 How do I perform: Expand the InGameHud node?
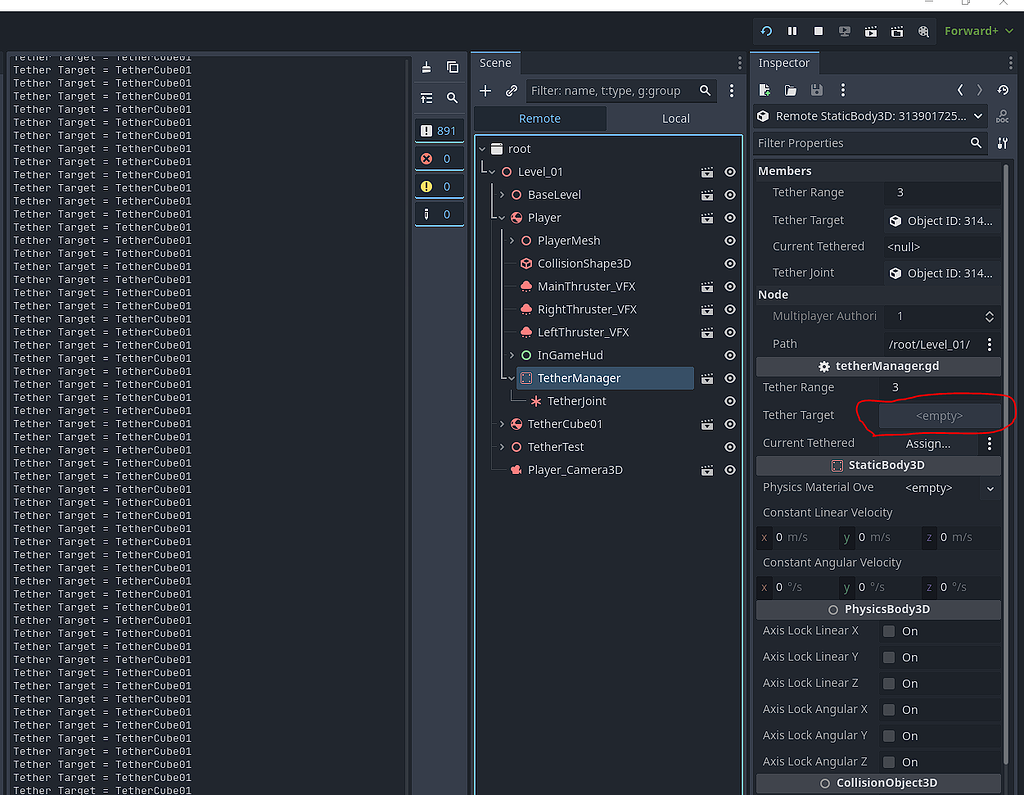512,355
